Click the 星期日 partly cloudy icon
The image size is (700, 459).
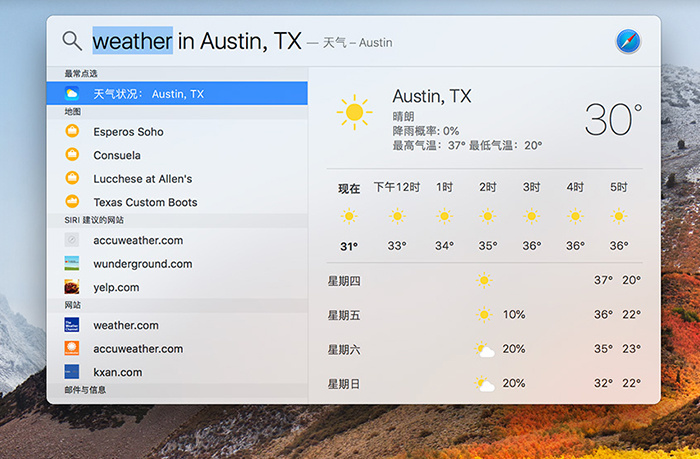[x=484, y=383]
